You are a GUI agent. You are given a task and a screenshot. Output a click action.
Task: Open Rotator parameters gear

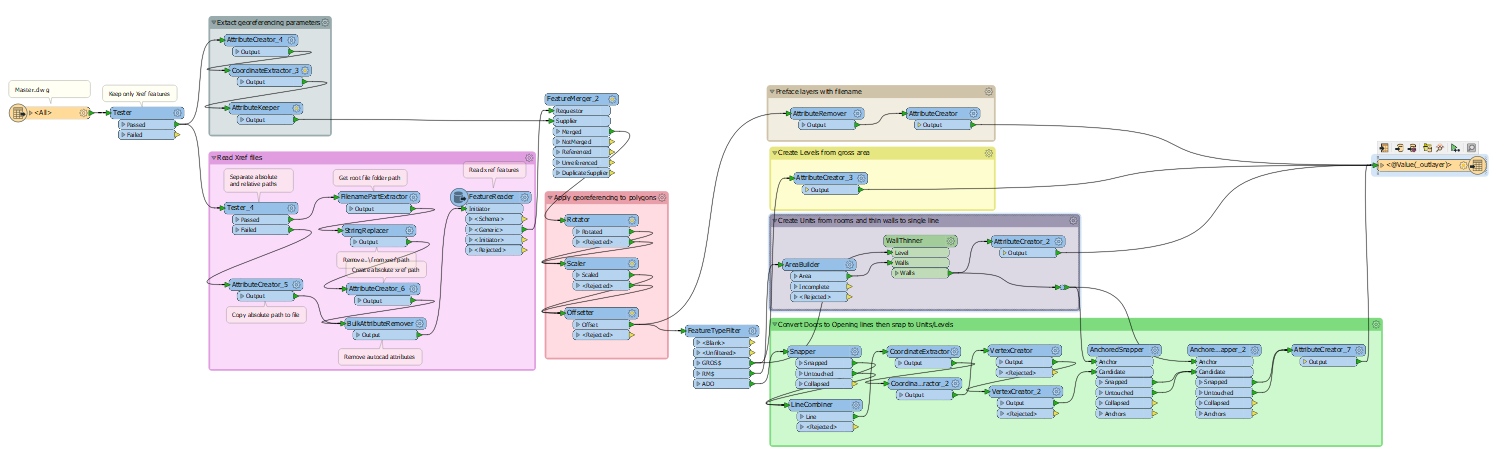click(632, 220)
